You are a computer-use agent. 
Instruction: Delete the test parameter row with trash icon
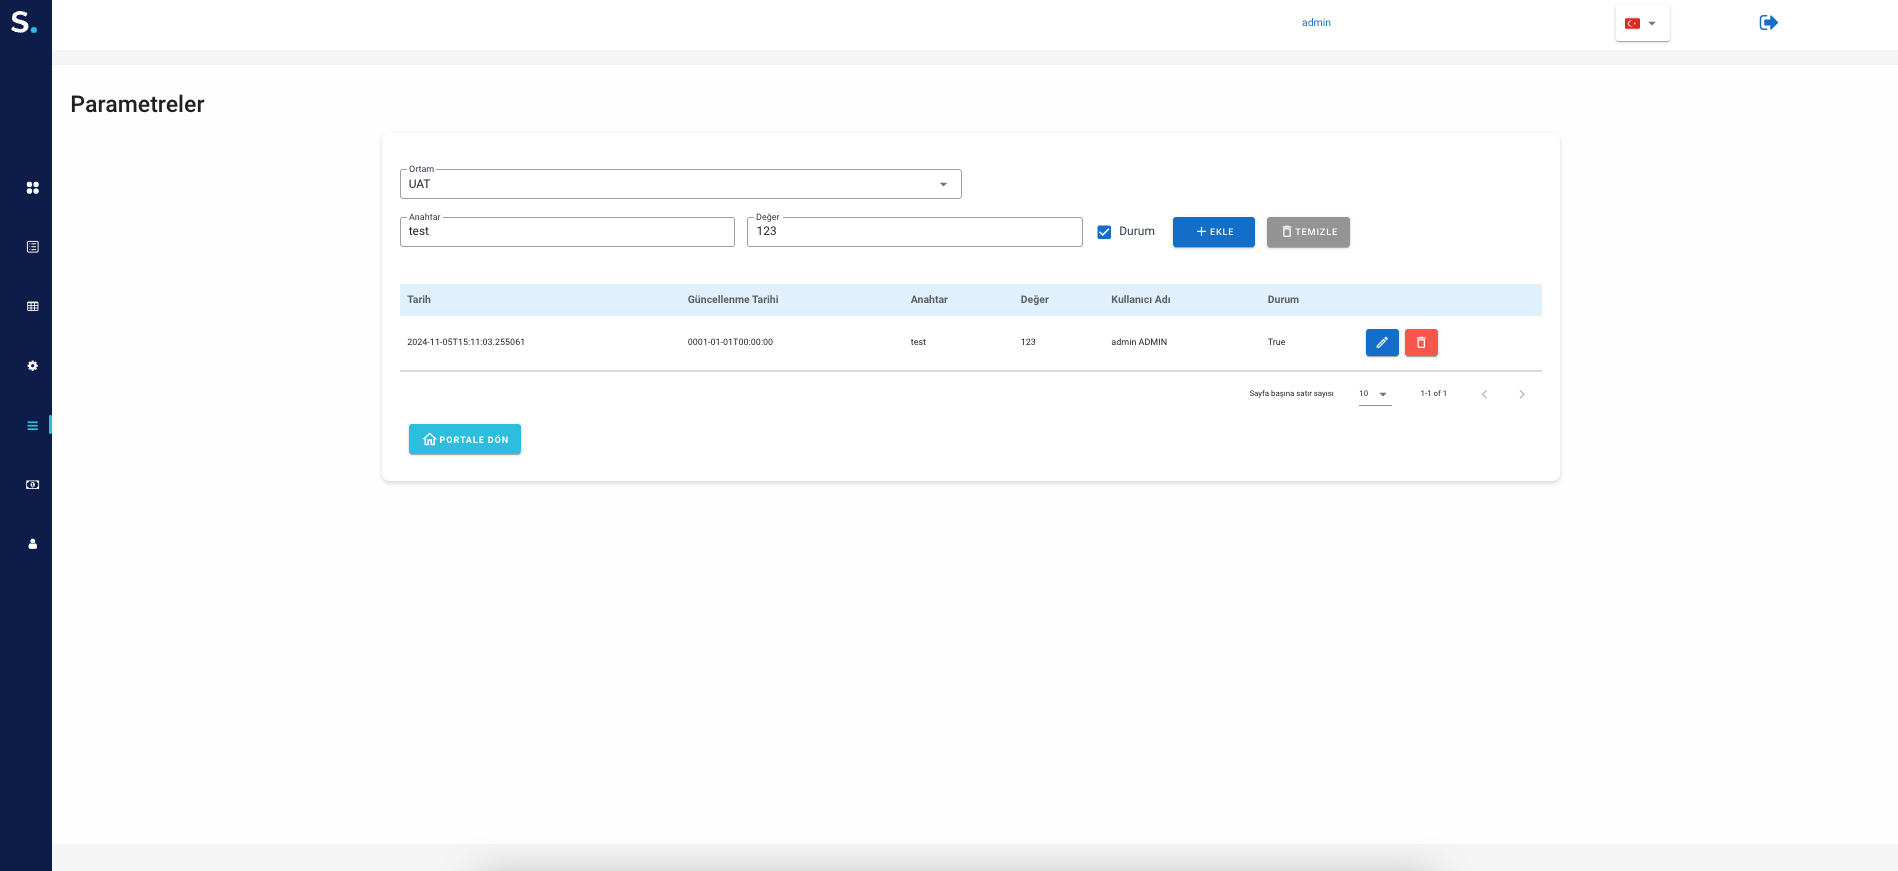click(x=1420, y=343)
